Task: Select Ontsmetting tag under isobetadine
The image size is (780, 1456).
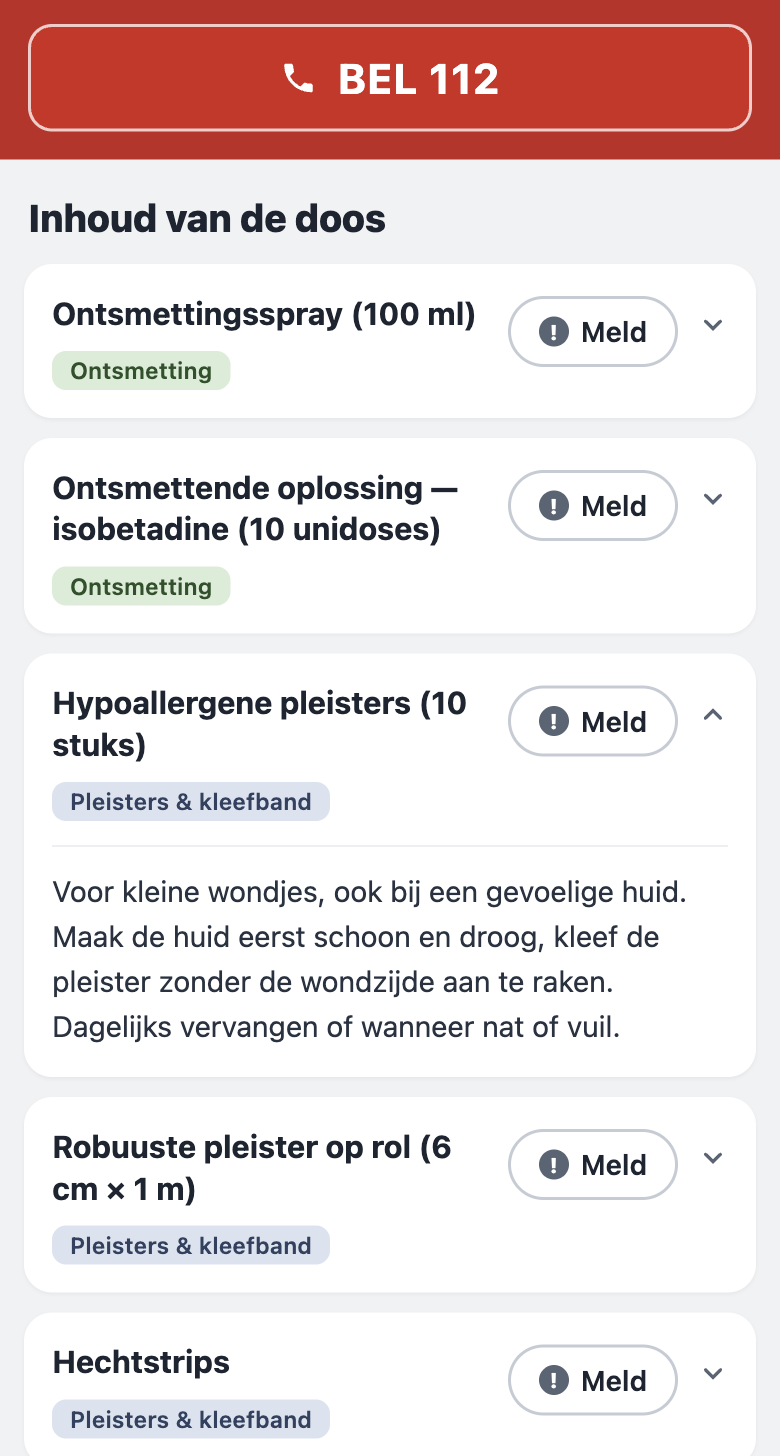Action: (141, 586)
